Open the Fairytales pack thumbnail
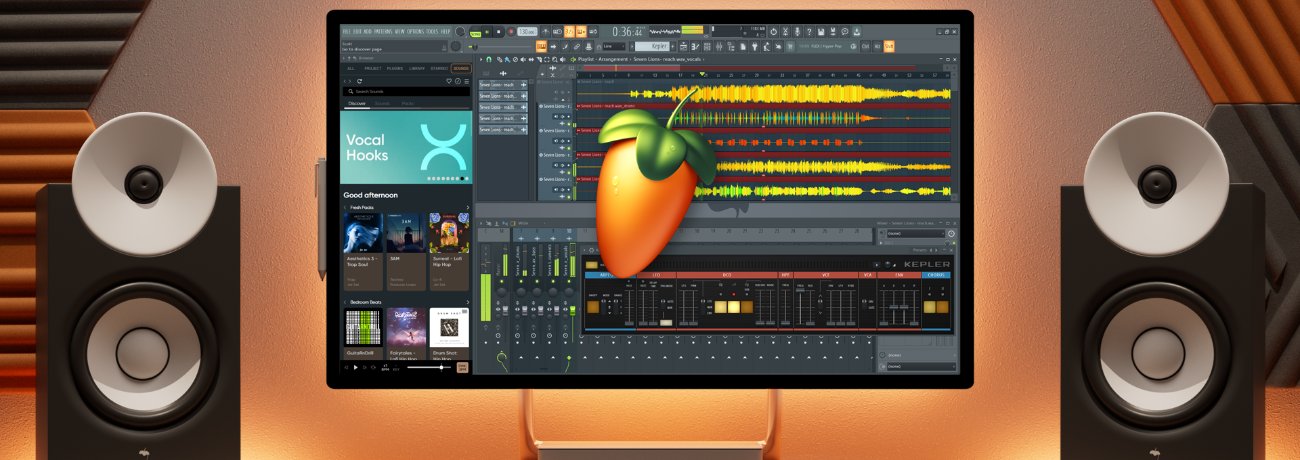This screenshot has width=1300, height=460. [x=406, y=327]
